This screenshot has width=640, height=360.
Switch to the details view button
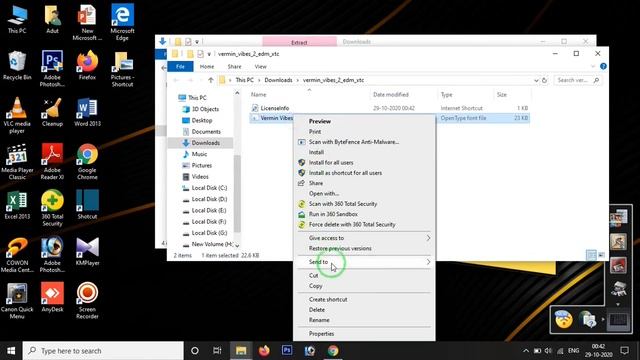[591, 255]
